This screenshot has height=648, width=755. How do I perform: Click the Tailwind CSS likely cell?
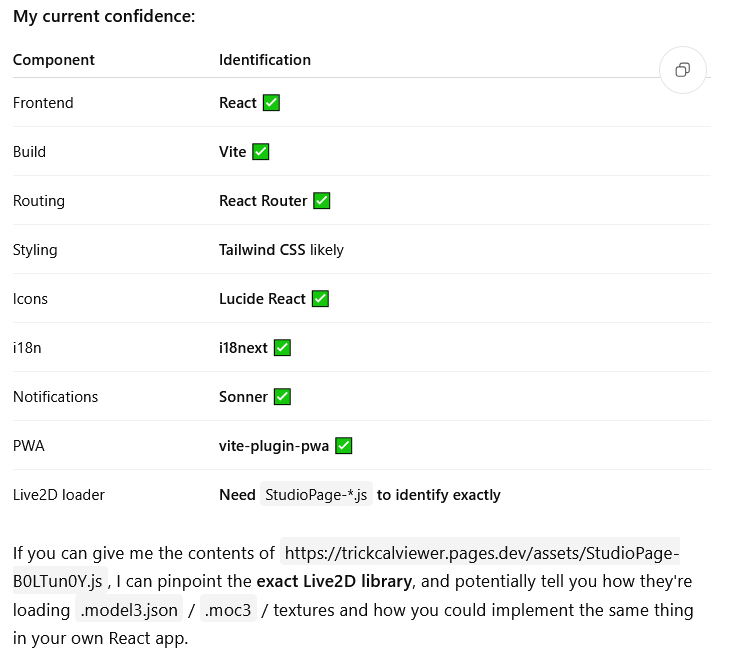(x=281, y=250)
